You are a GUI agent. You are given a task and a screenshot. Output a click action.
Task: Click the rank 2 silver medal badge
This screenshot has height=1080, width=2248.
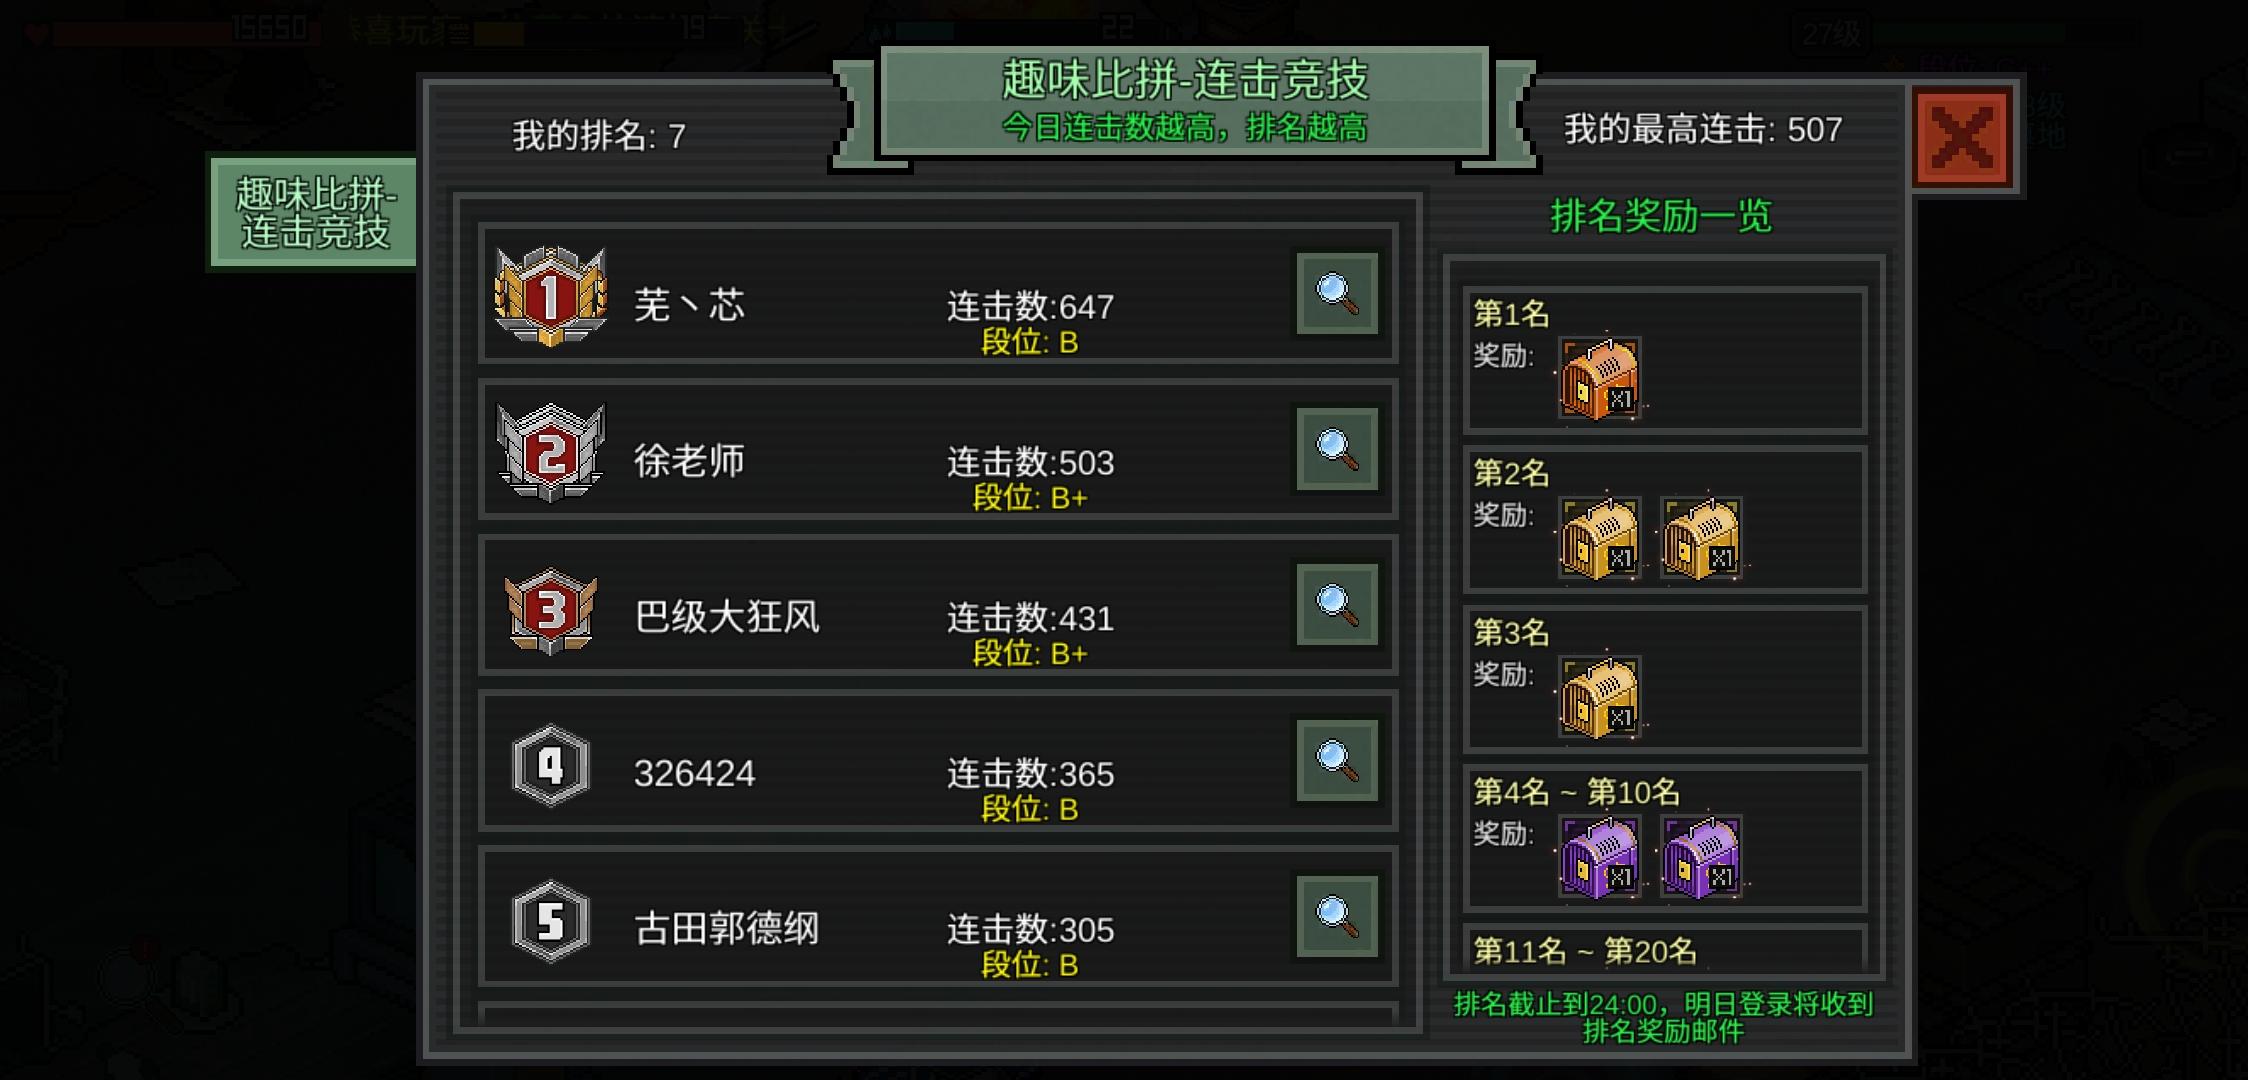click(550, 452)
